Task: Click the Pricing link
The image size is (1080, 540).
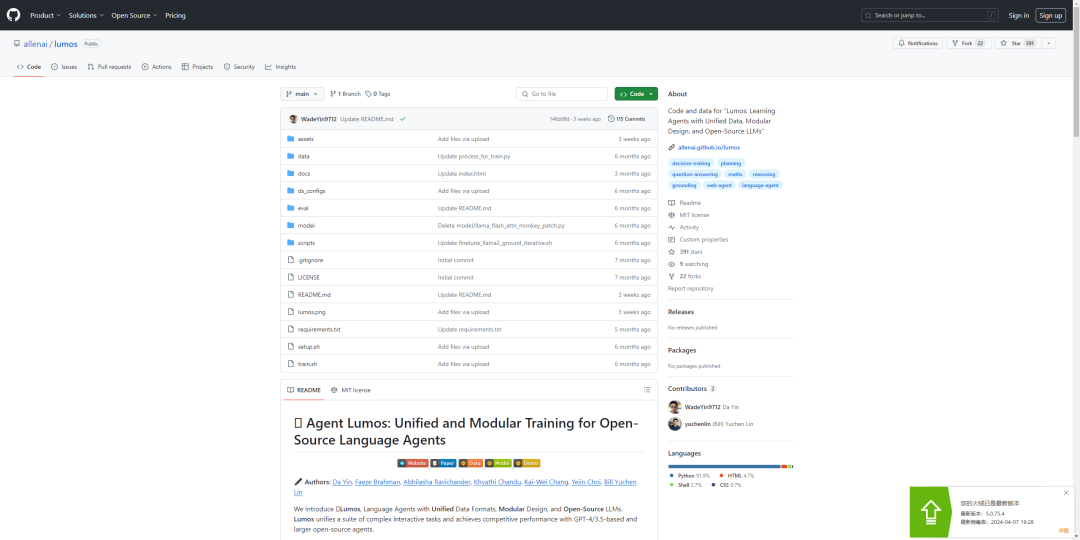Action: pos(175,15)
